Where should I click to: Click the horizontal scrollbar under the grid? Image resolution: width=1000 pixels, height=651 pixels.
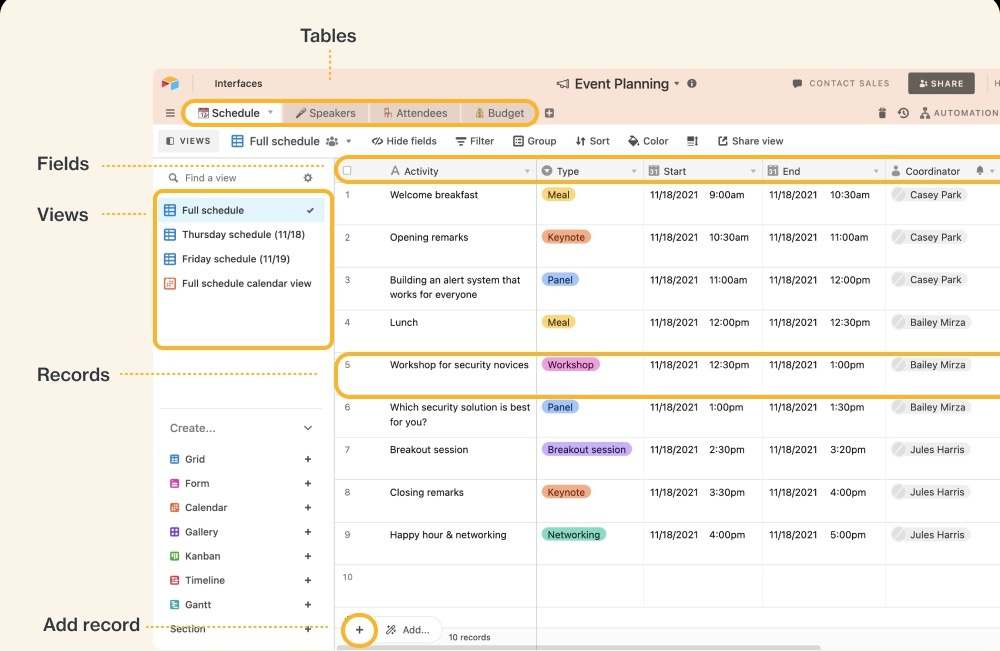(578, 648)
